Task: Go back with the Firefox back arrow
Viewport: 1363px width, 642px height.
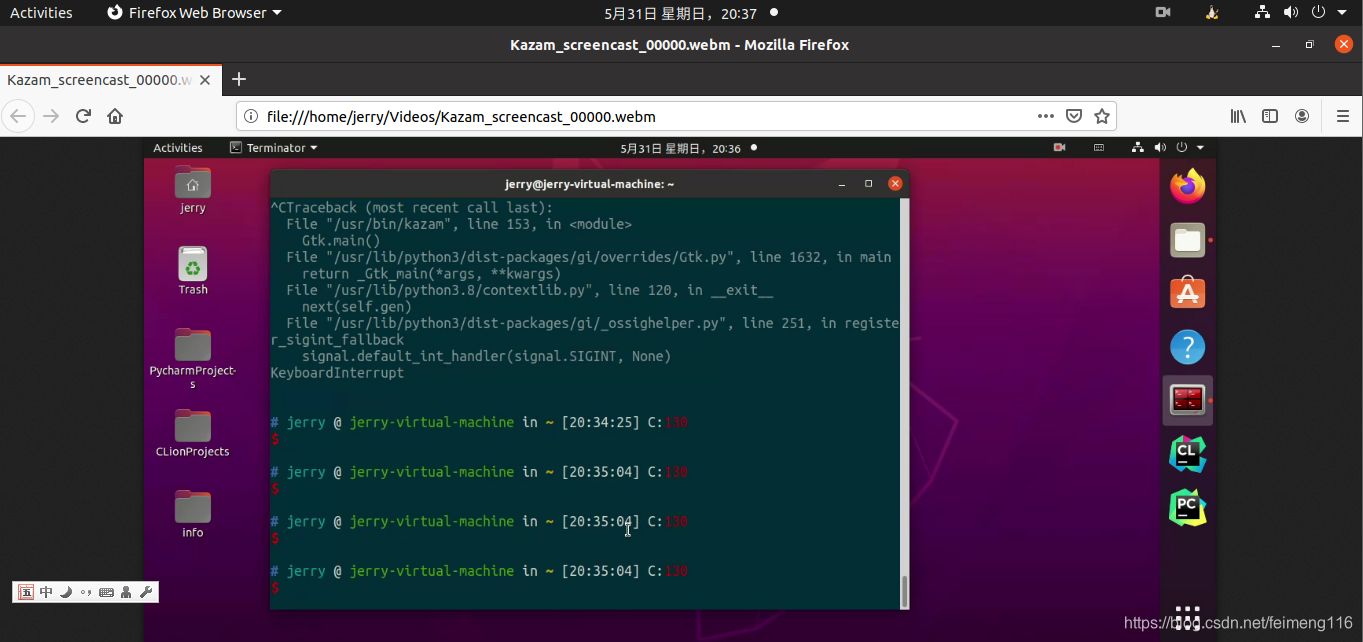Action: tap(18, 116)
